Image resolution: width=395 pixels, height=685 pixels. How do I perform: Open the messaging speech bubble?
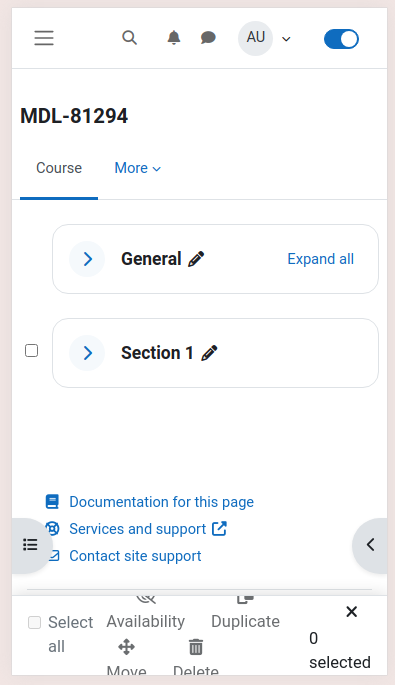click(x=208, y=38)
